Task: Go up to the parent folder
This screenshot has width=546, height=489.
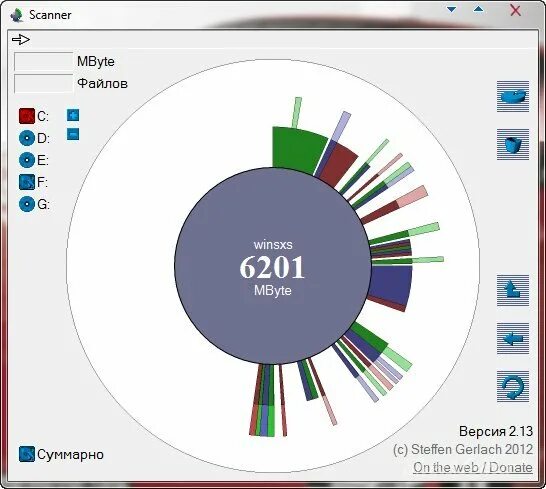Action: [x=513, y=290]
